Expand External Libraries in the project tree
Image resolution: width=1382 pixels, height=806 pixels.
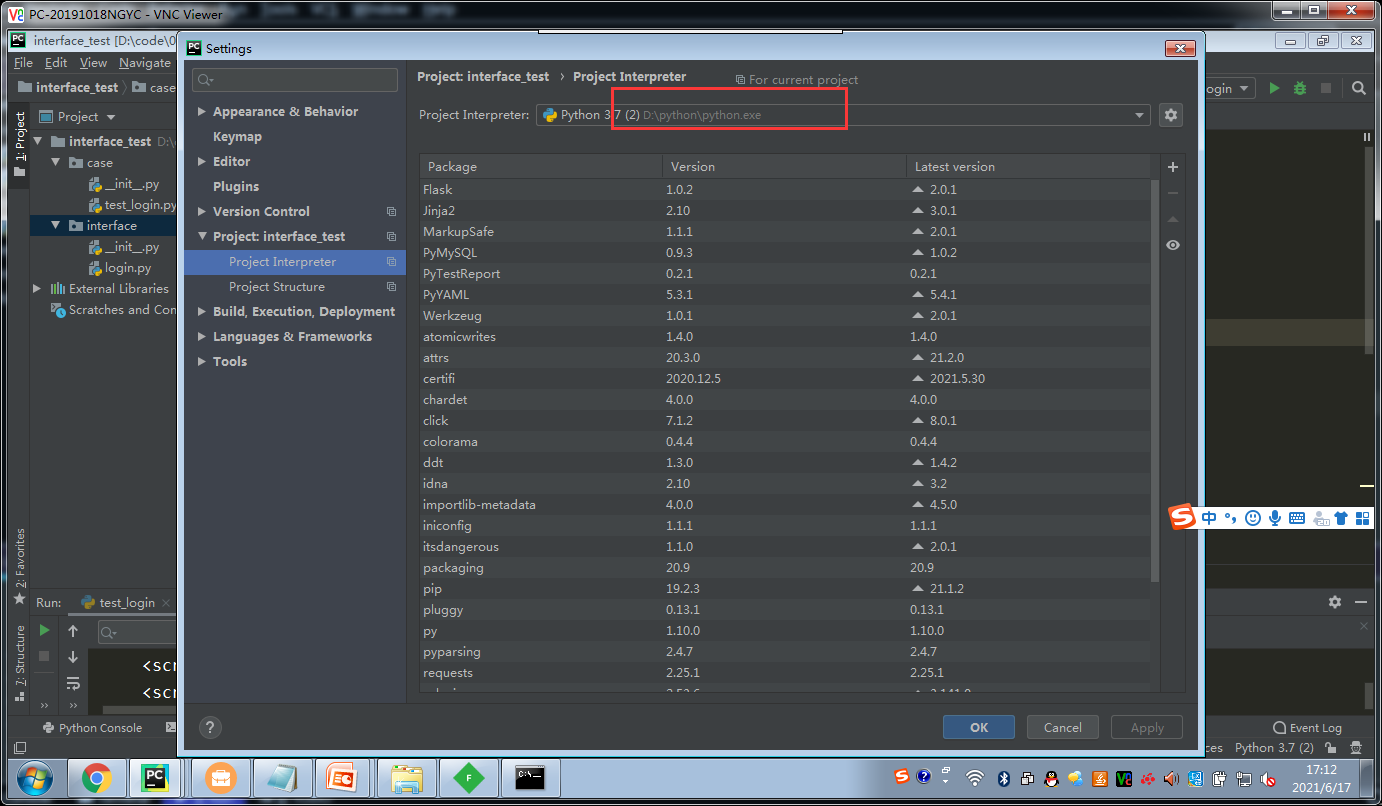(x=37, y=289)
